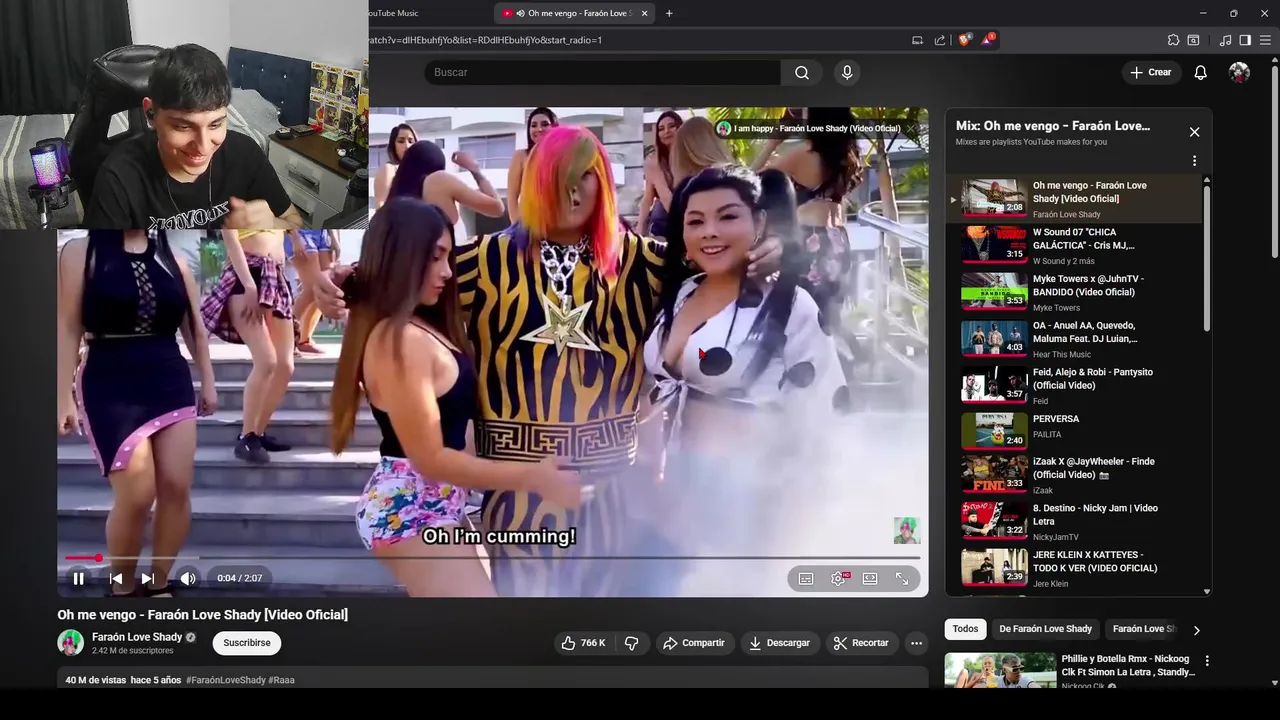Open the notifications bell
The image size is (1280, 720).
pyautogui.click(x=1200, y=72)
